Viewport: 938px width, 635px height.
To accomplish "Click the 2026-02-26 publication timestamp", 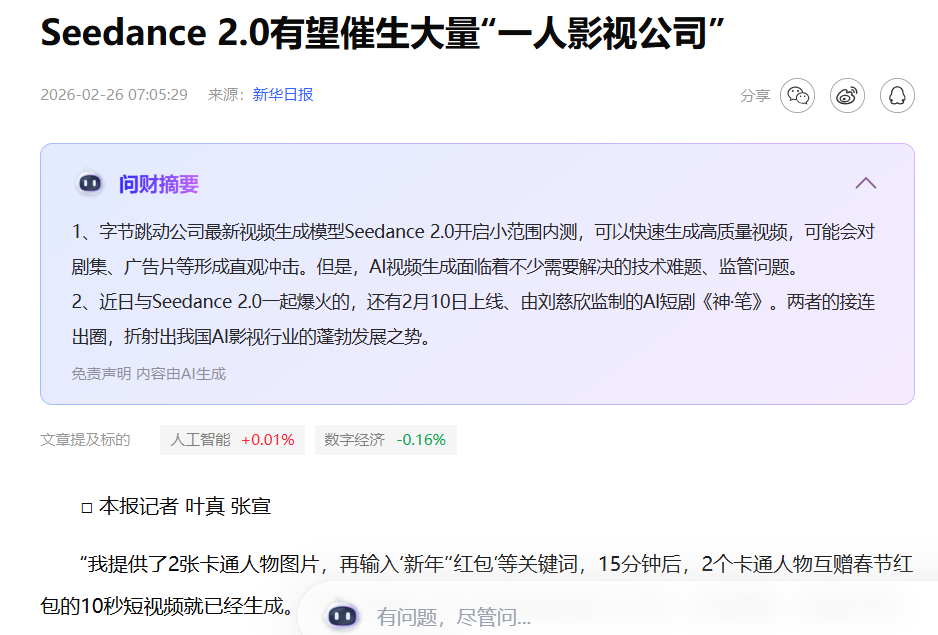I will coord(114,95).
